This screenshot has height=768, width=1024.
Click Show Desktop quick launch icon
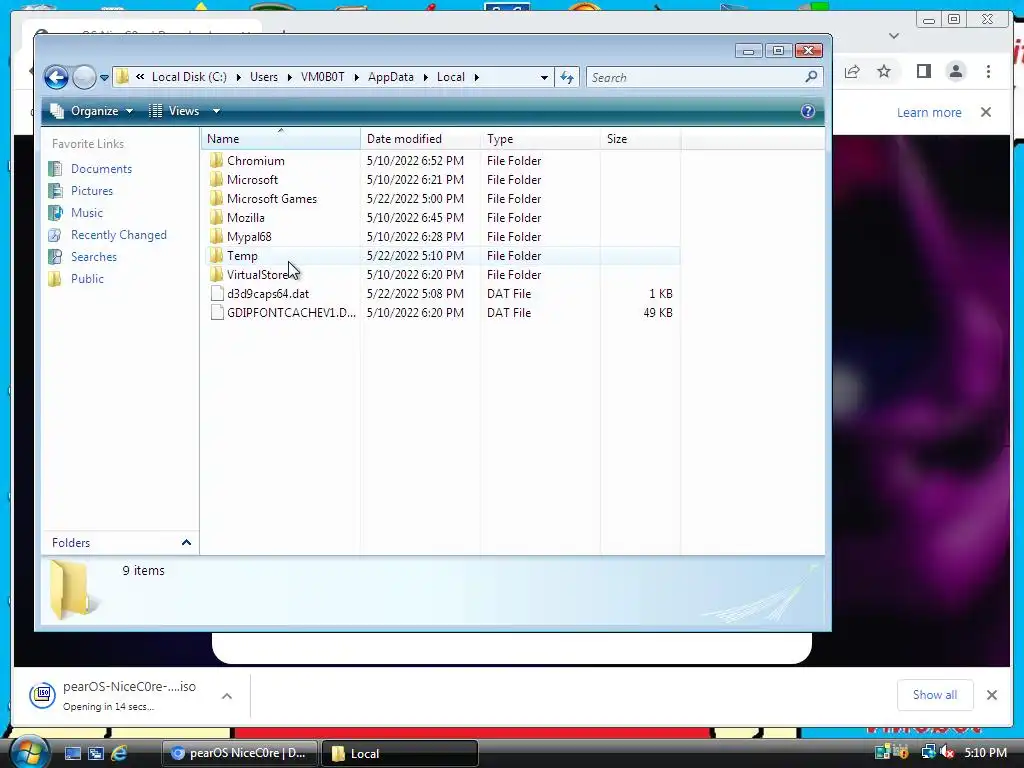tap(72, 754)
